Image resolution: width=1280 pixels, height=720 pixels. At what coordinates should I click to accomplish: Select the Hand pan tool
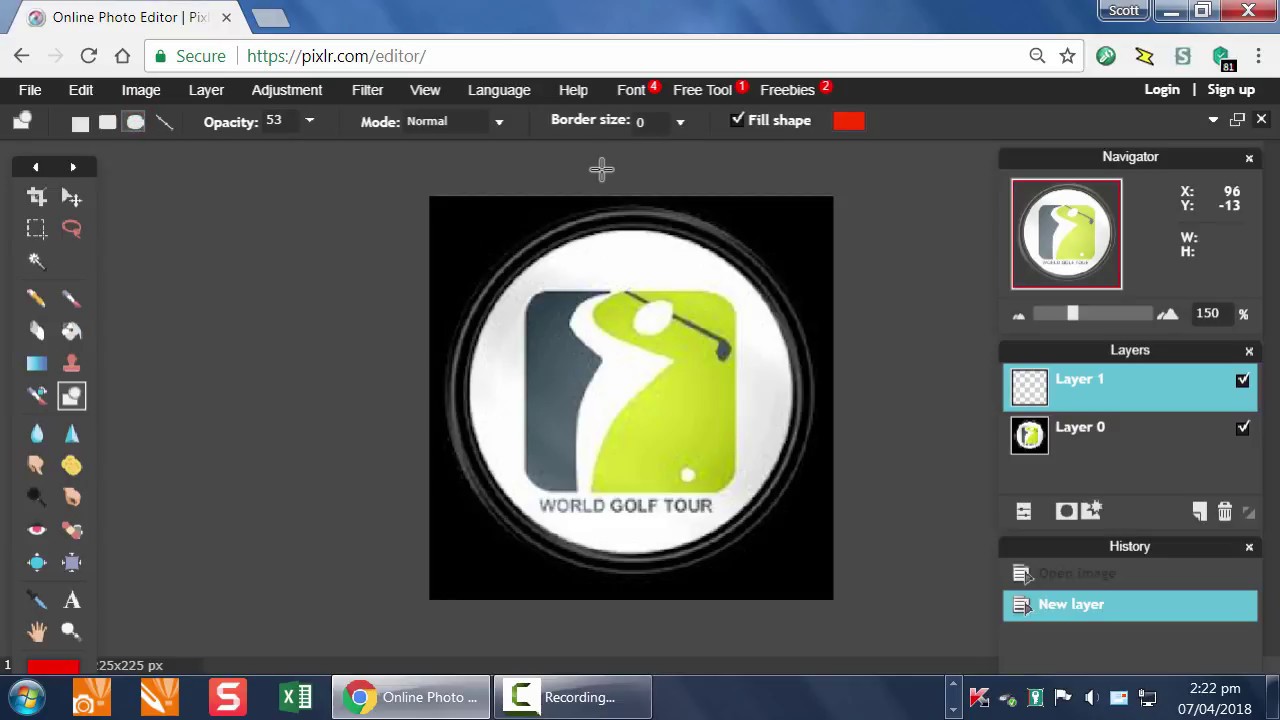(36, 632)
